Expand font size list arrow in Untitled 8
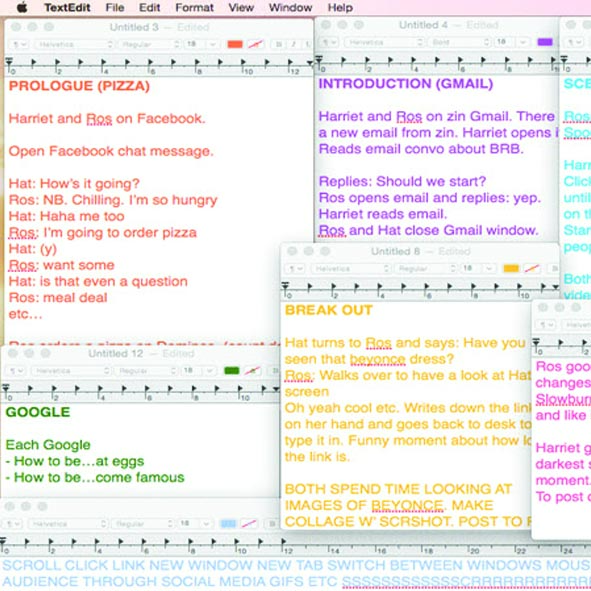The image size is (591, 591). click(489, 268)
